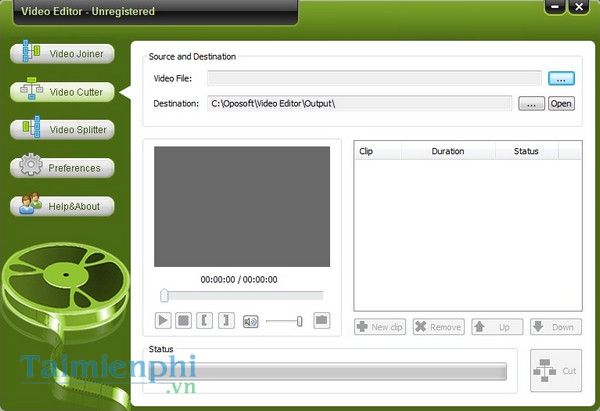Minimize the Video Editor window
The image size is (600, 411).
[555, 7]
